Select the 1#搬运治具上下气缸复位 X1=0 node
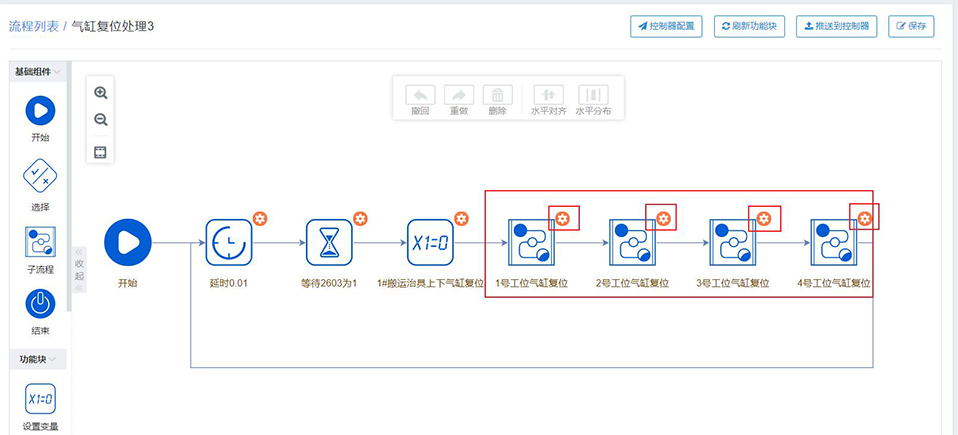The height and width of the screenshot is (435, 958). coord(430,243)
